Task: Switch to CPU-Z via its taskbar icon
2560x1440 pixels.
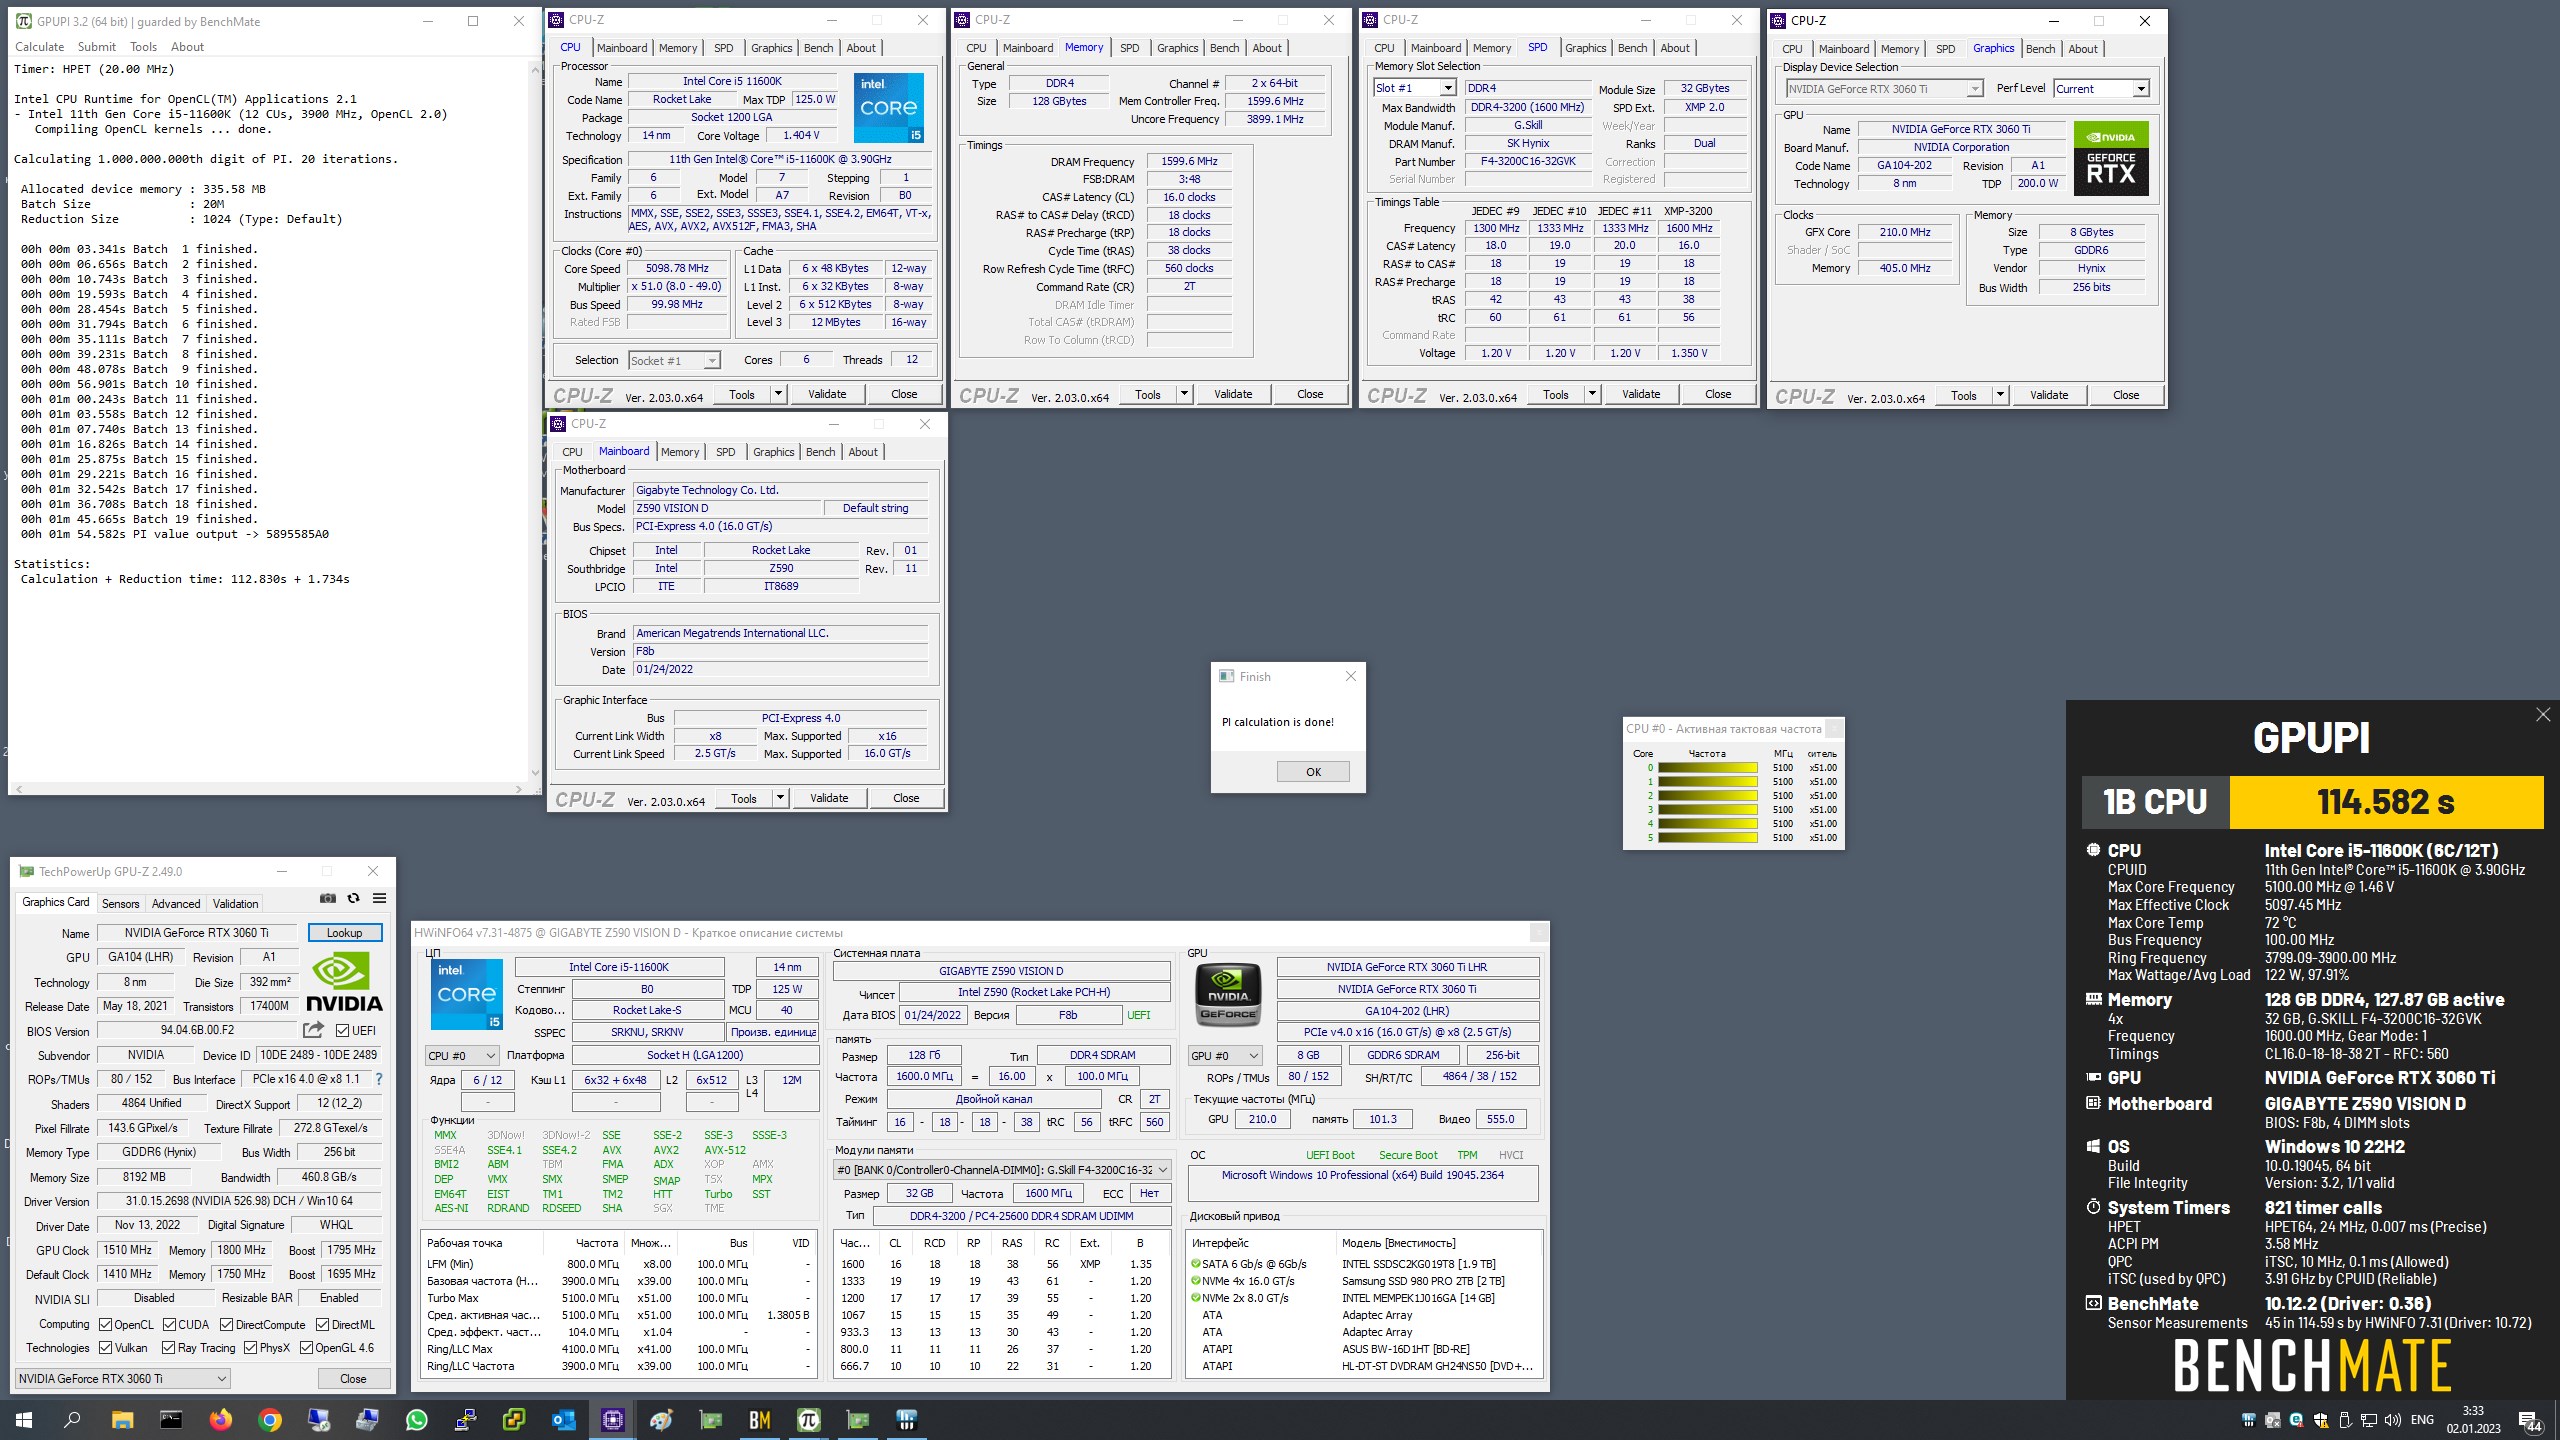Action: point(612,1420)
